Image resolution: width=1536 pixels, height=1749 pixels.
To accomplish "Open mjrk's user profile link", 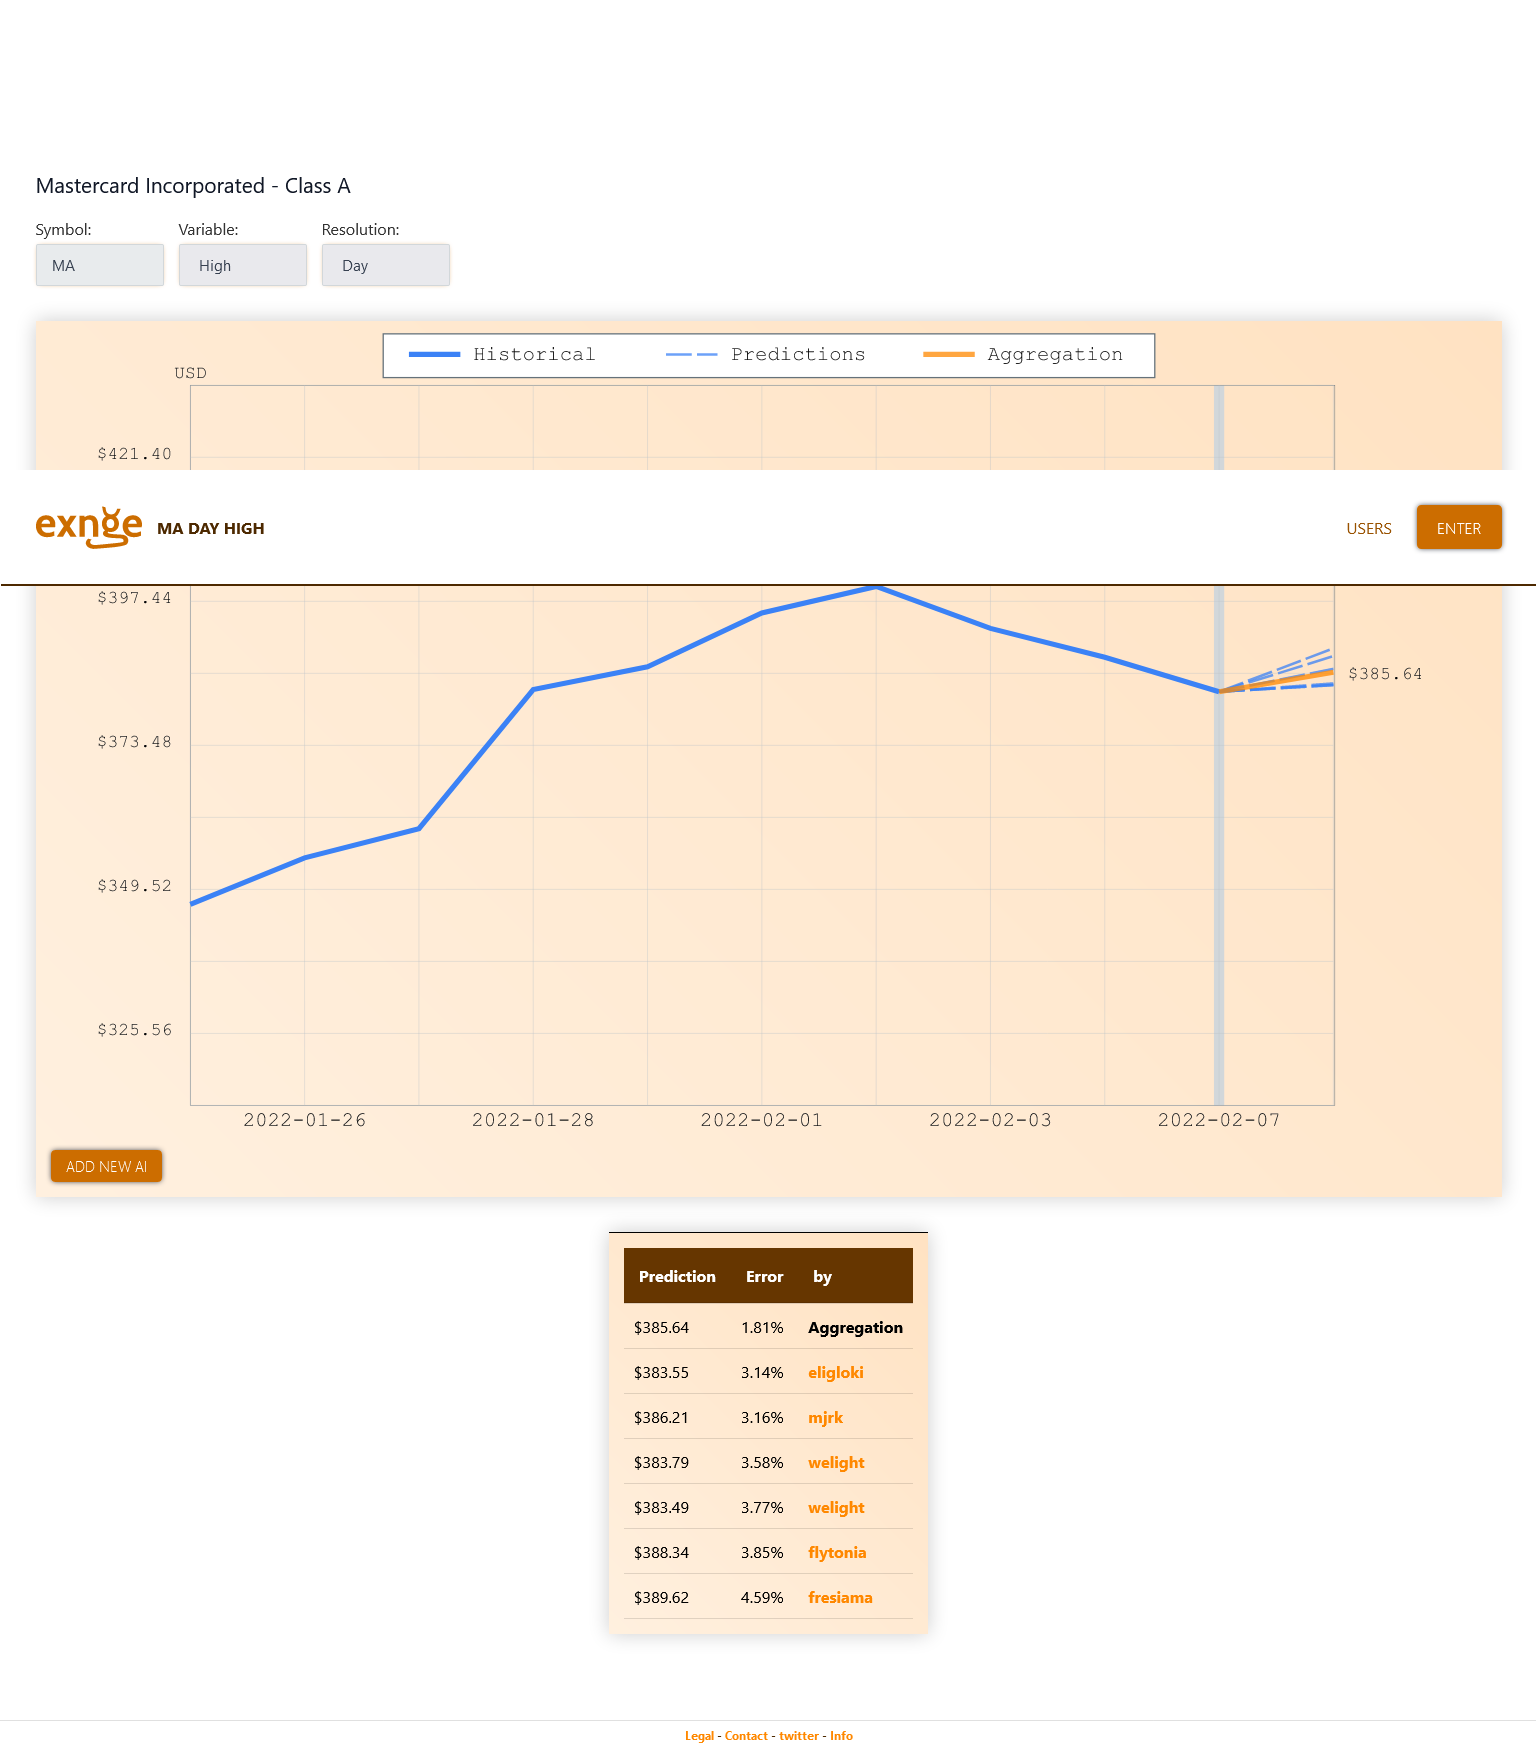I will click(826, 1417).
